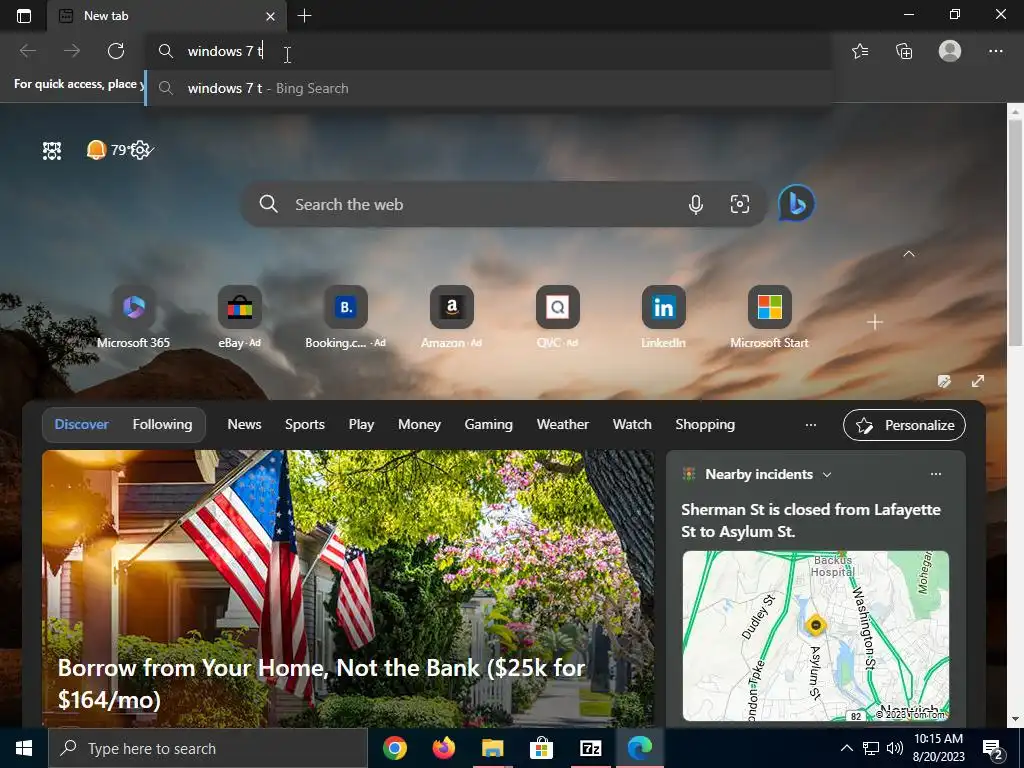
Task: Click the Personalize button
Action: 904,425
